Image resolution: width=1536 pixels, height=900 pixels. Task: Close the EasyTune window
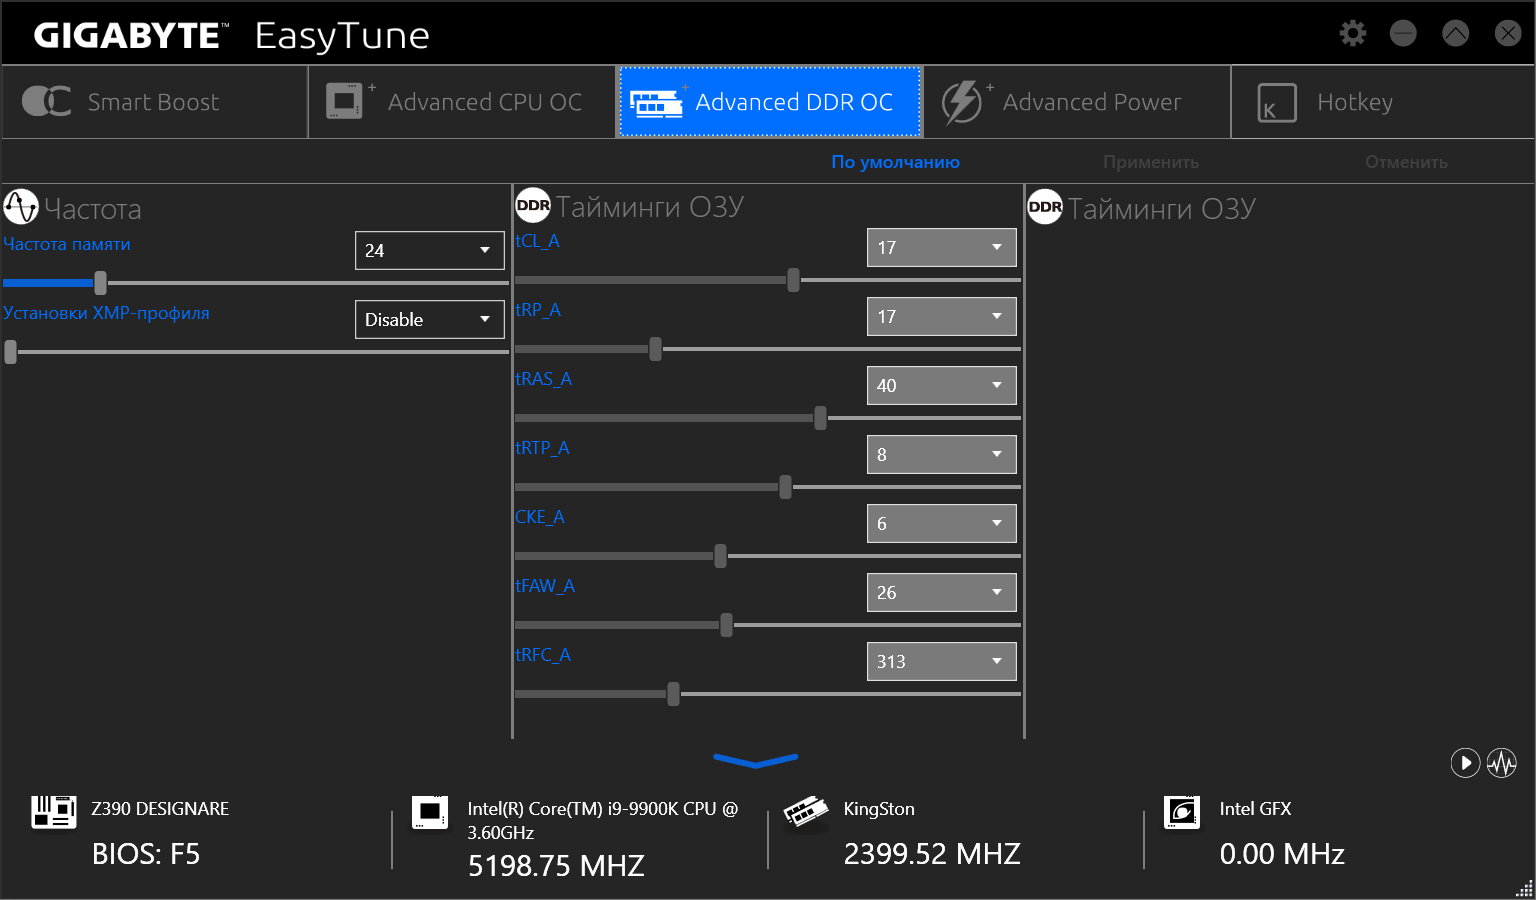[1508, 33]
